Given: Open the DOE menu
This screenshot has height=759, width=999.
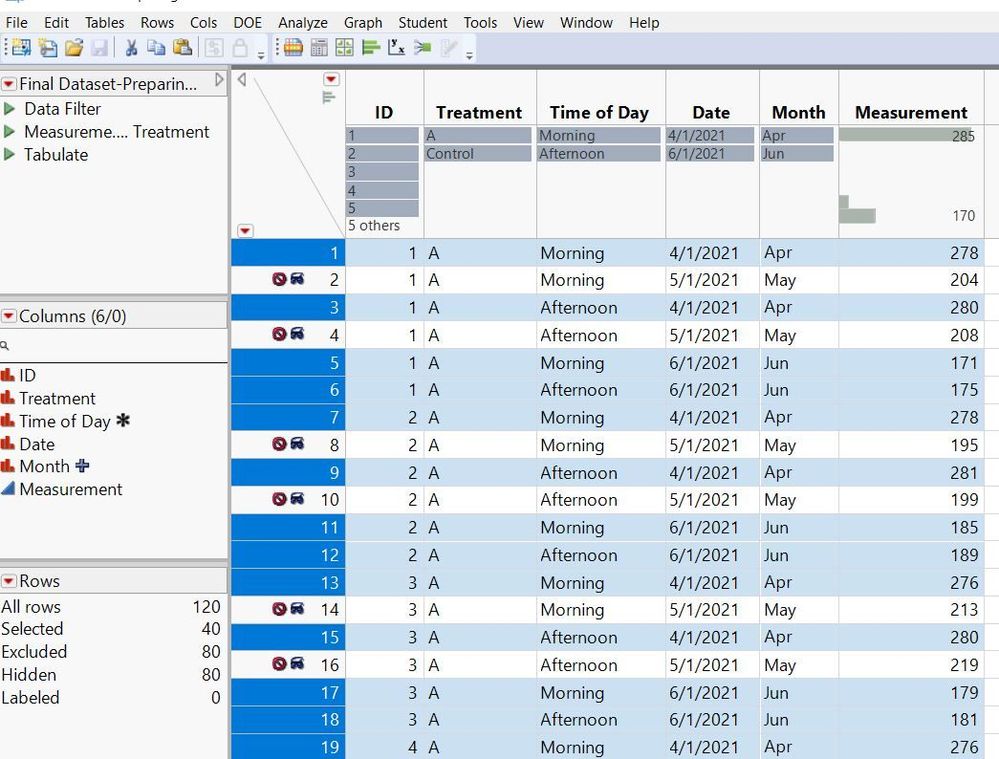Looking at the screenshot, I should [246, 22].
